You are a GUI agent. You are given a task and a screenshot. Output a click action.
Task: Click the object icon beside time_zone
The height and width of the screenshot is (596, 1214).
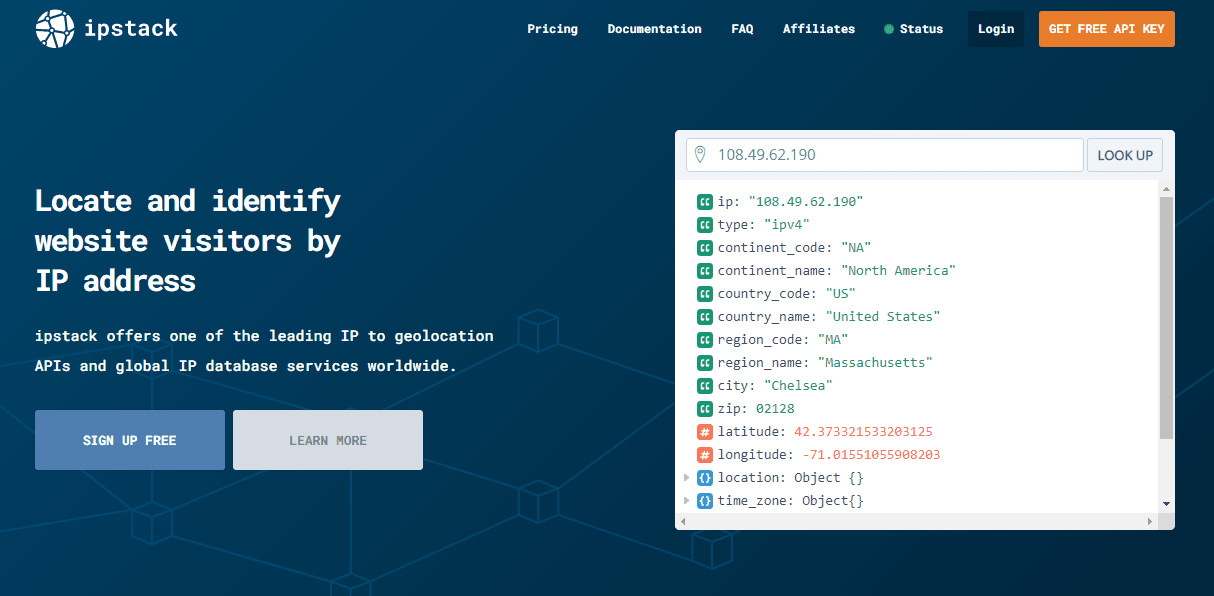[x=705, y=501]
